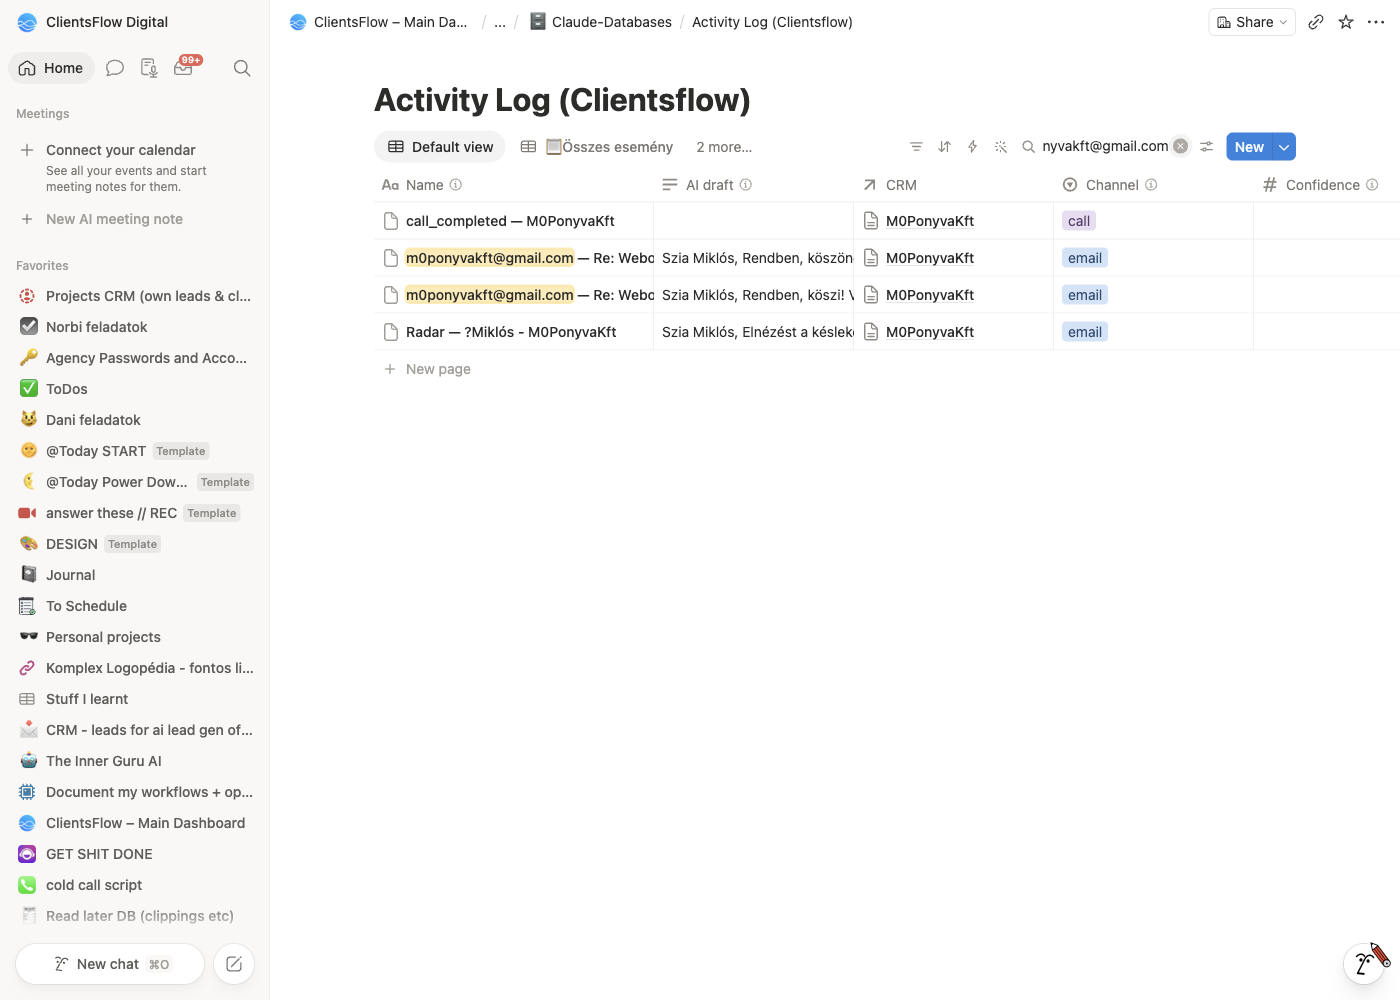Image resolution: width=1400 pixels, height=1000 pixels.
Task: Copy page link with the link icon
Action: coord(1316,22)
